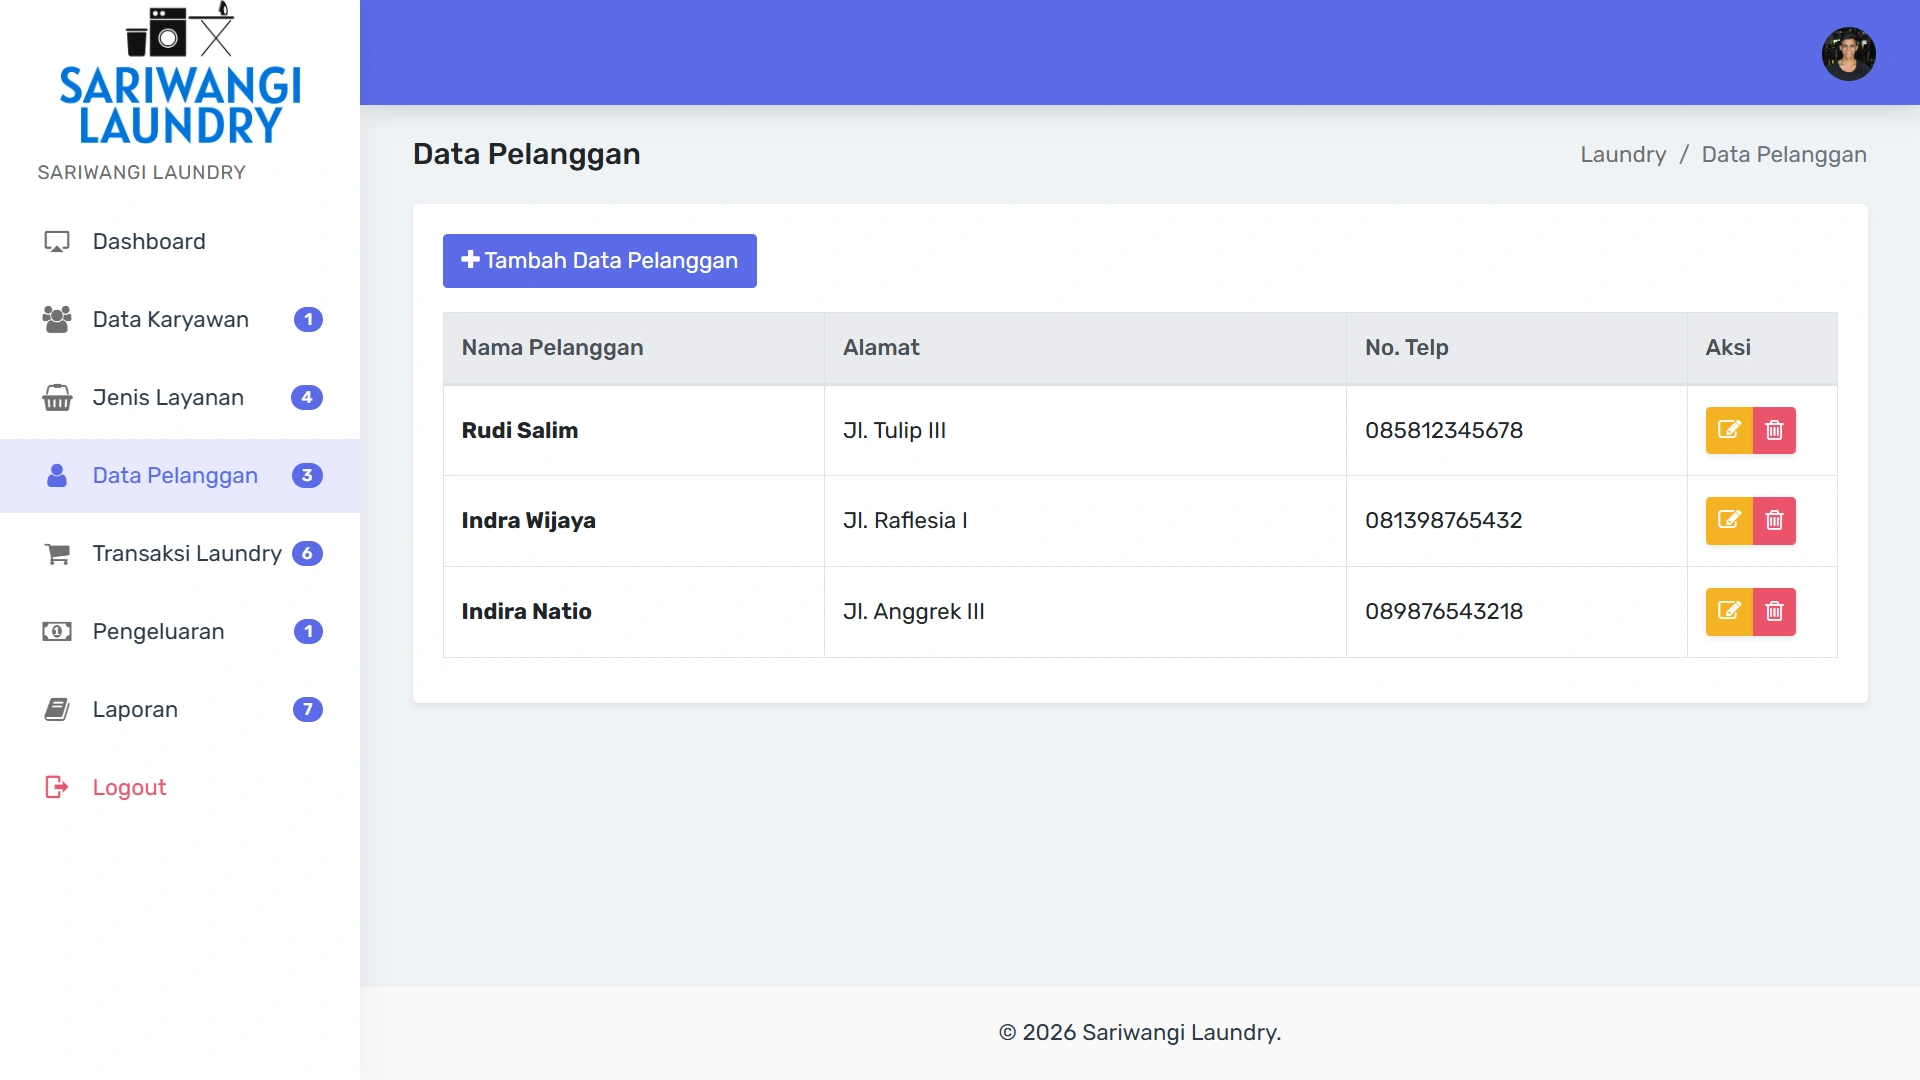Click the Pengeluaran badge 1
The width and height of the screenshot is (1920, 1080).
(308, 632)
